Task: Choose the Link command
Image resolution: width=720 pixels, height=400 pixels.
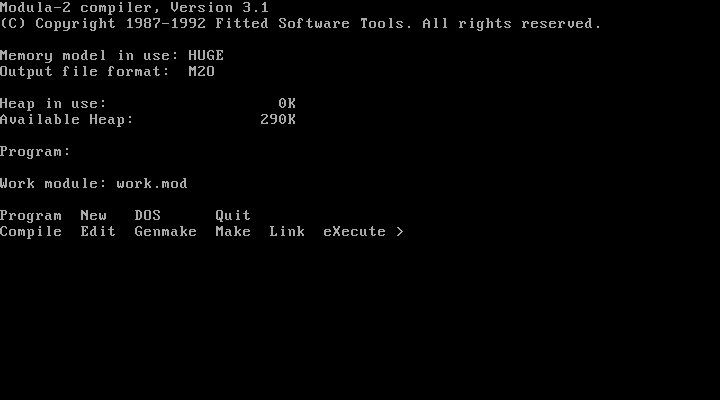Action: [x=287, y=232]
